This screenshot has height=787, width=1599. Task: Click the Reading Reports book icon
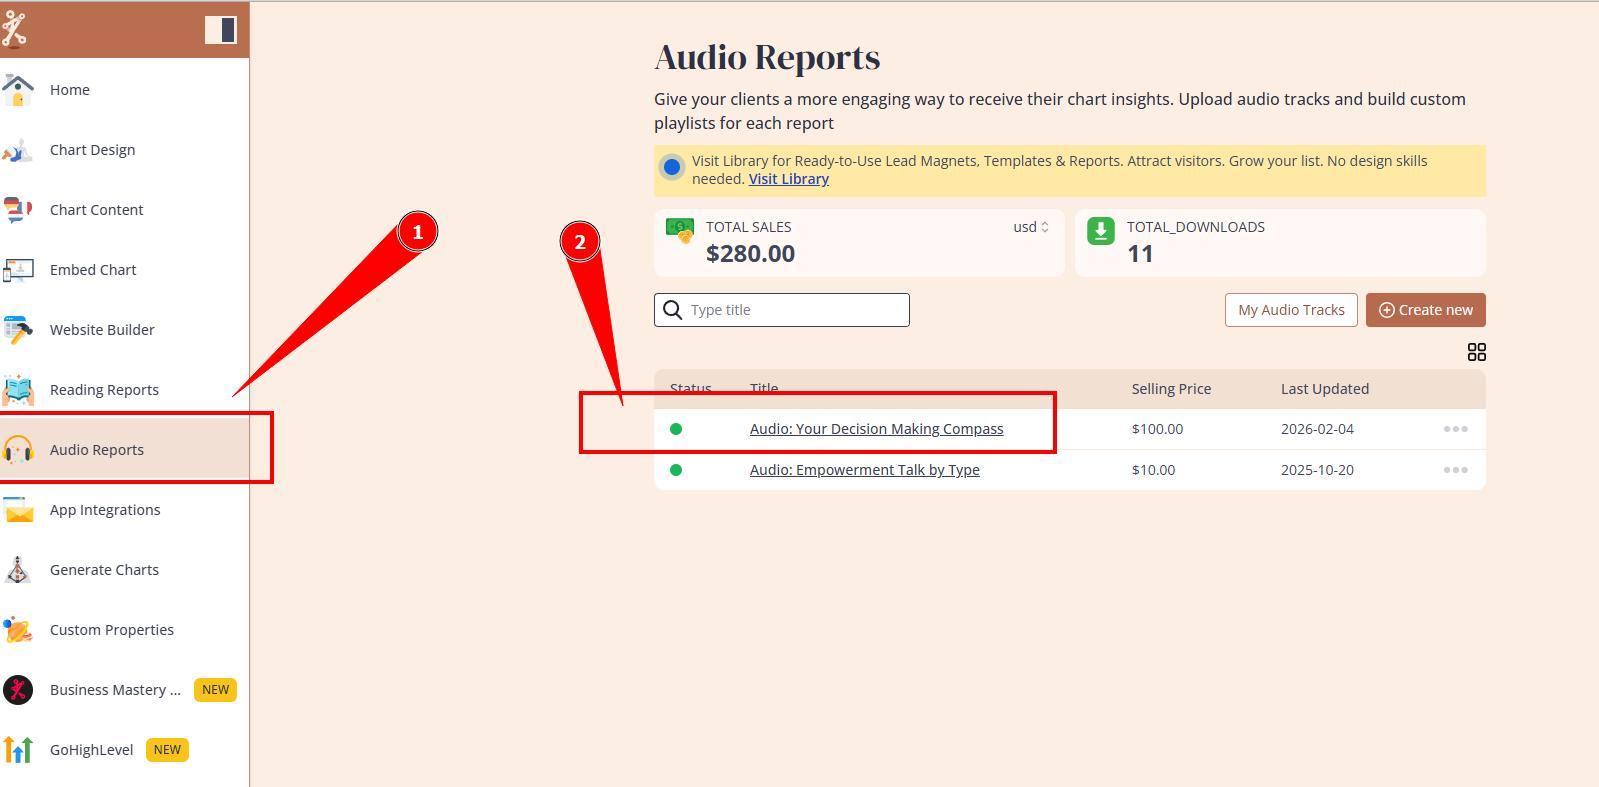[x=18, y=390]
